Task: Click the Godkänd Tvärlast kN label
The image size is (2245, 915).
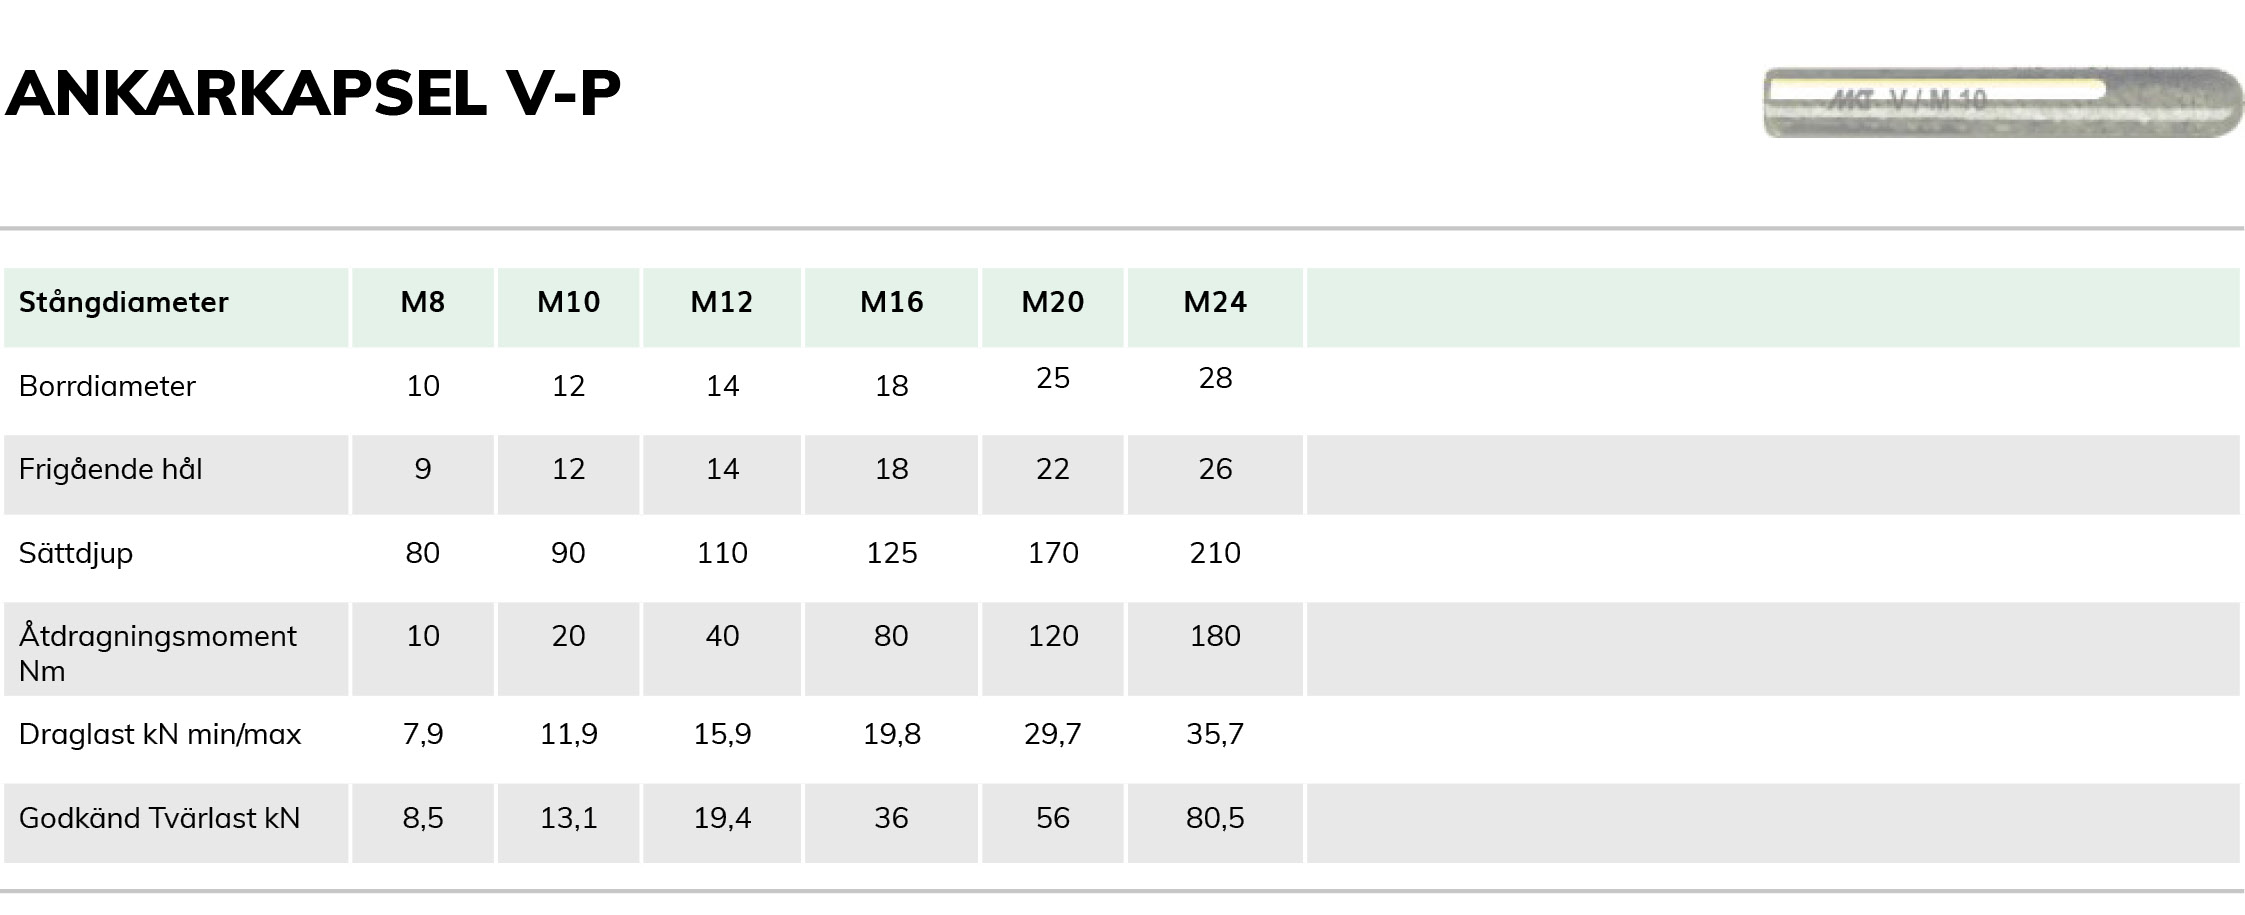Action: (160, 818)
